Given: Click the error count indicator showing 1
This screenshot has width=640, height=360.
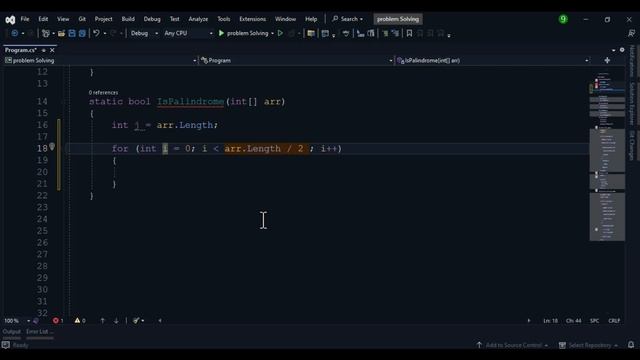Looking at the screenshot, I should coord(58,320).
